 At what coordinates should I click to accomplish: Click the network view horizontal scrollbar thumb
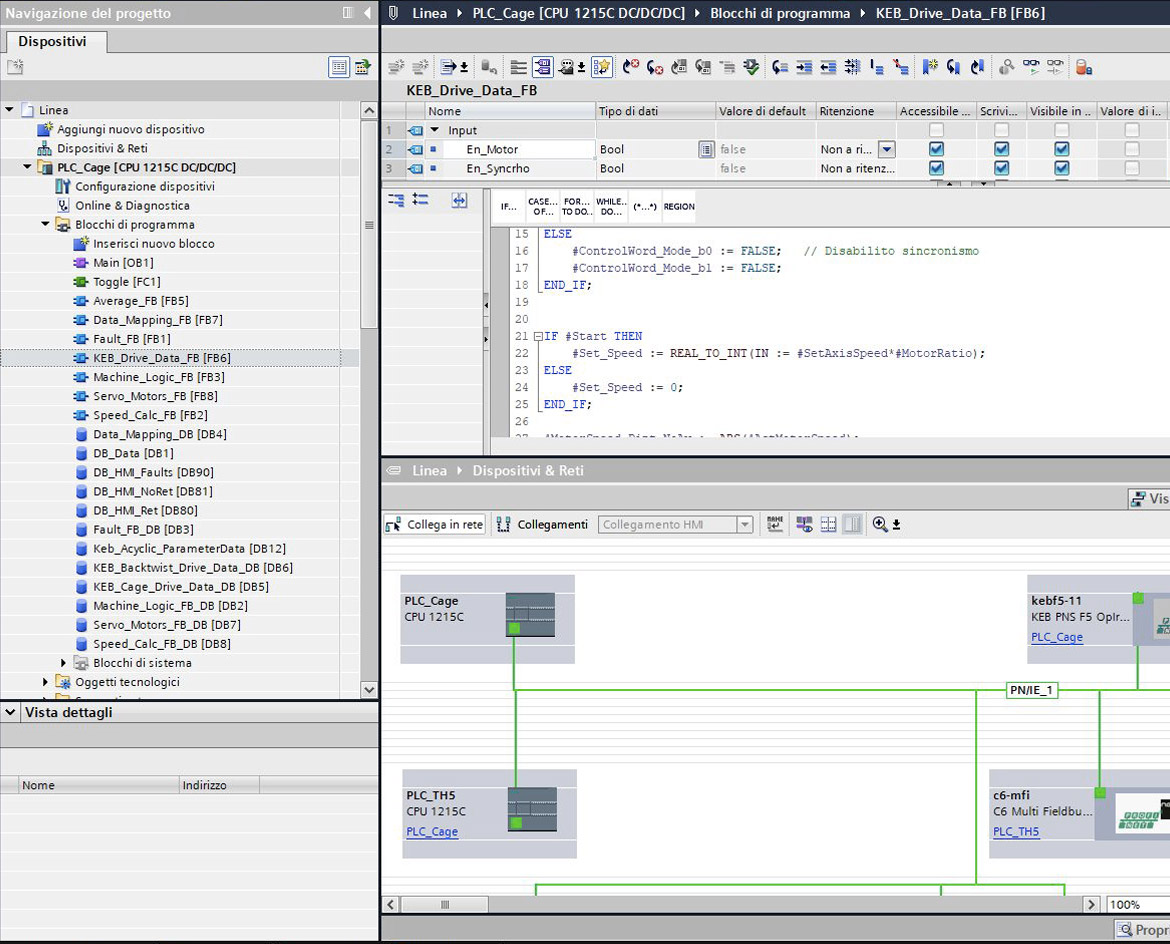[x=445, y=904]
